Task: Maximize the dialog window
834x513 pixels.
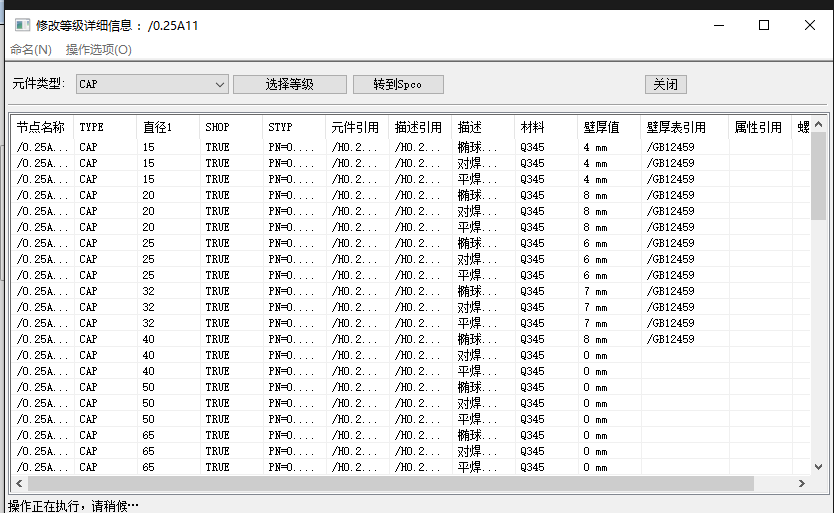Action: (x=764, y=25)
